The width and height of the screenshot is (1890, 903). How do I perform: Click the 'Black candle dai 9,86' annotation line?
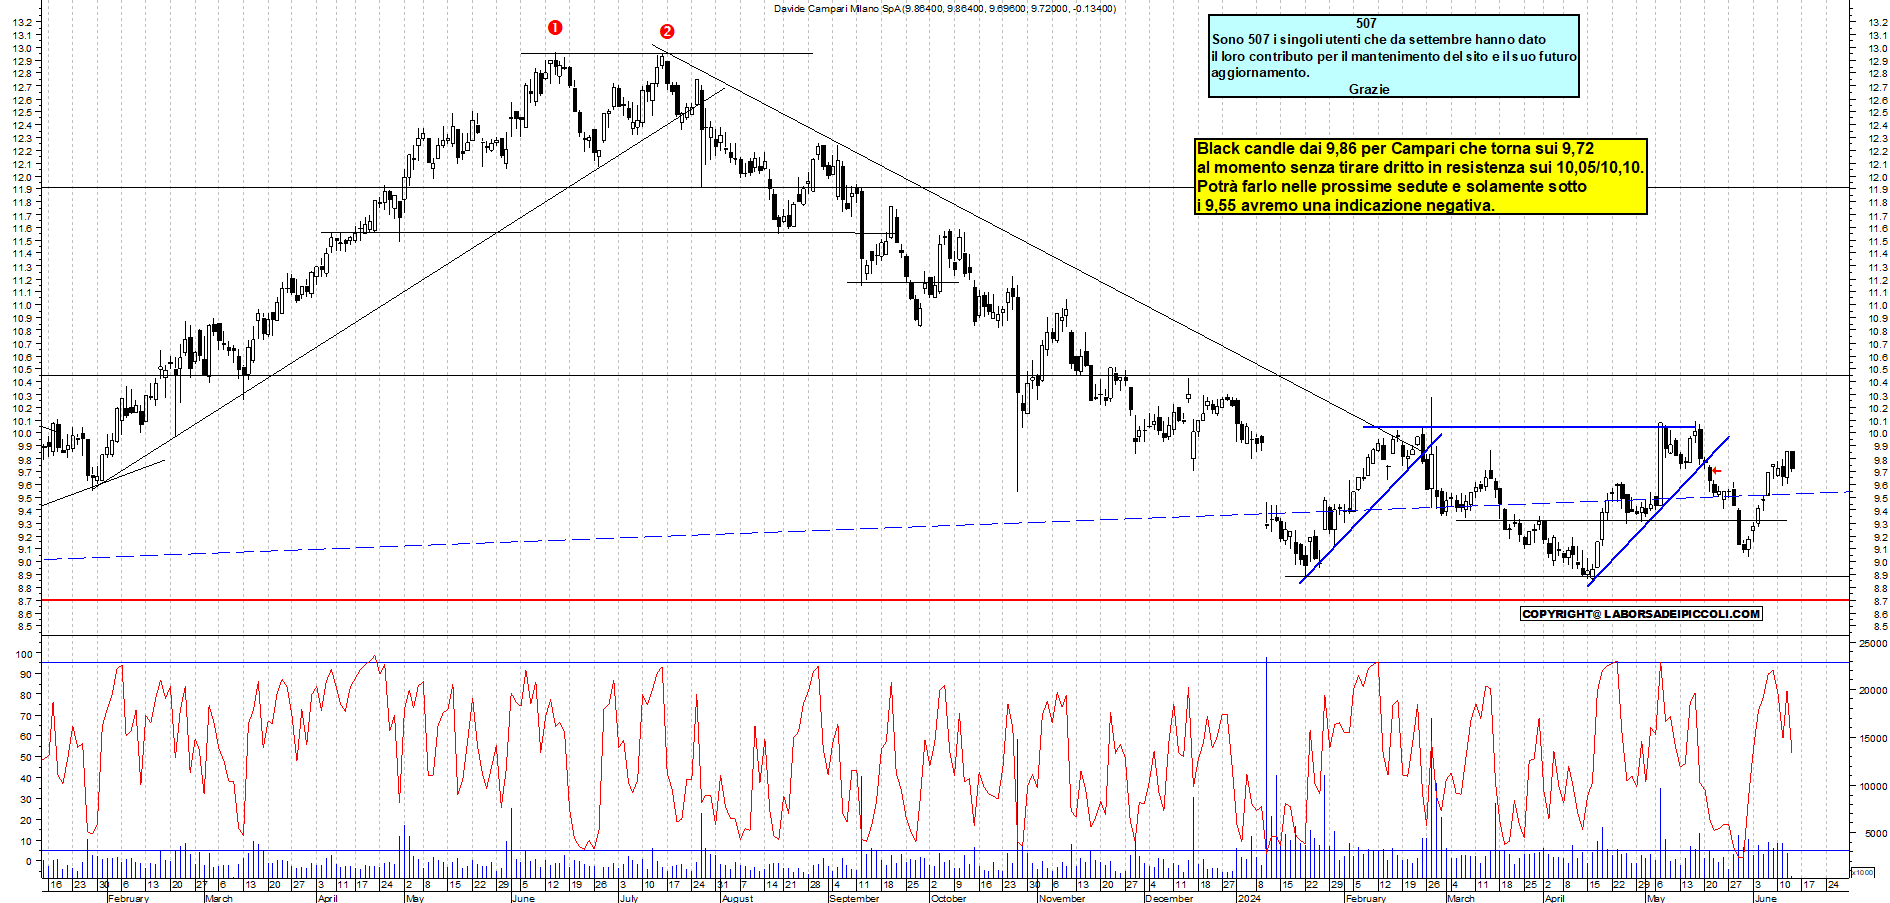[1395, 148]
